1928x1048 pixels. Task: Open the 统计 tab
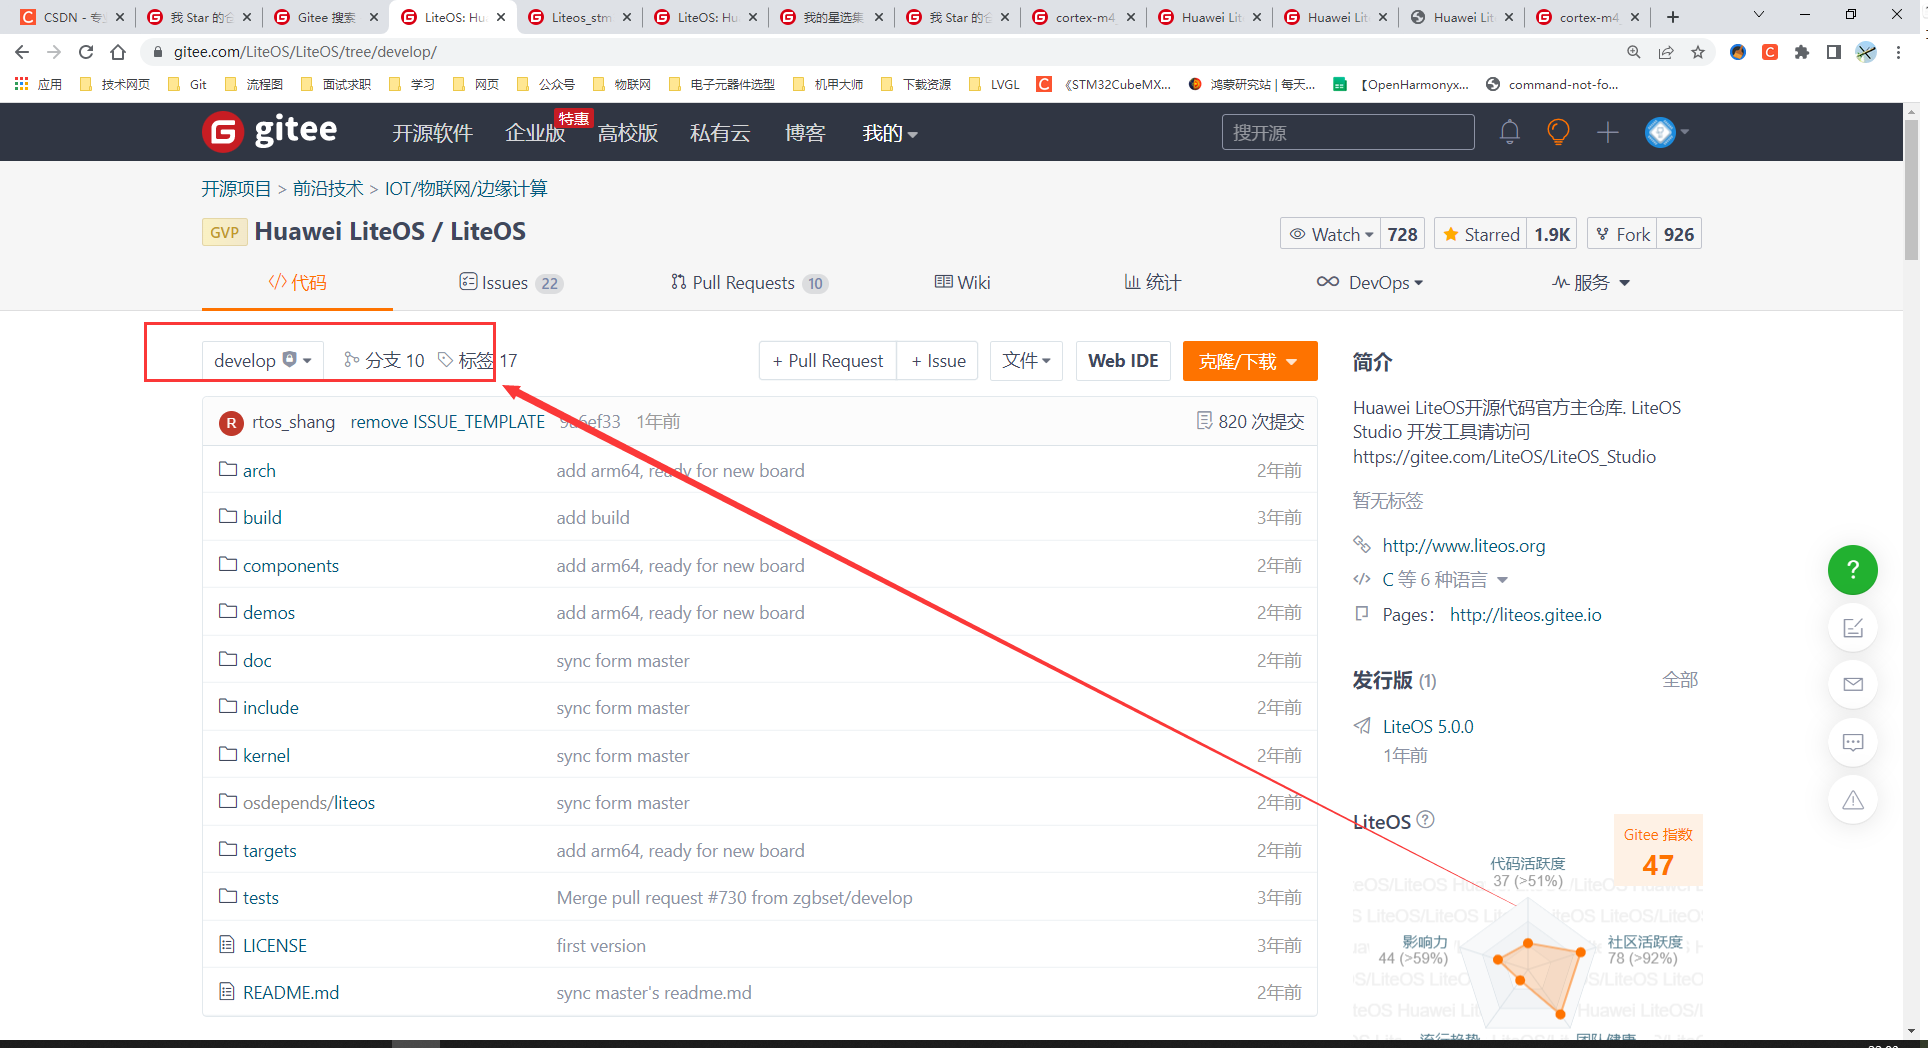tap(1152, 283)
